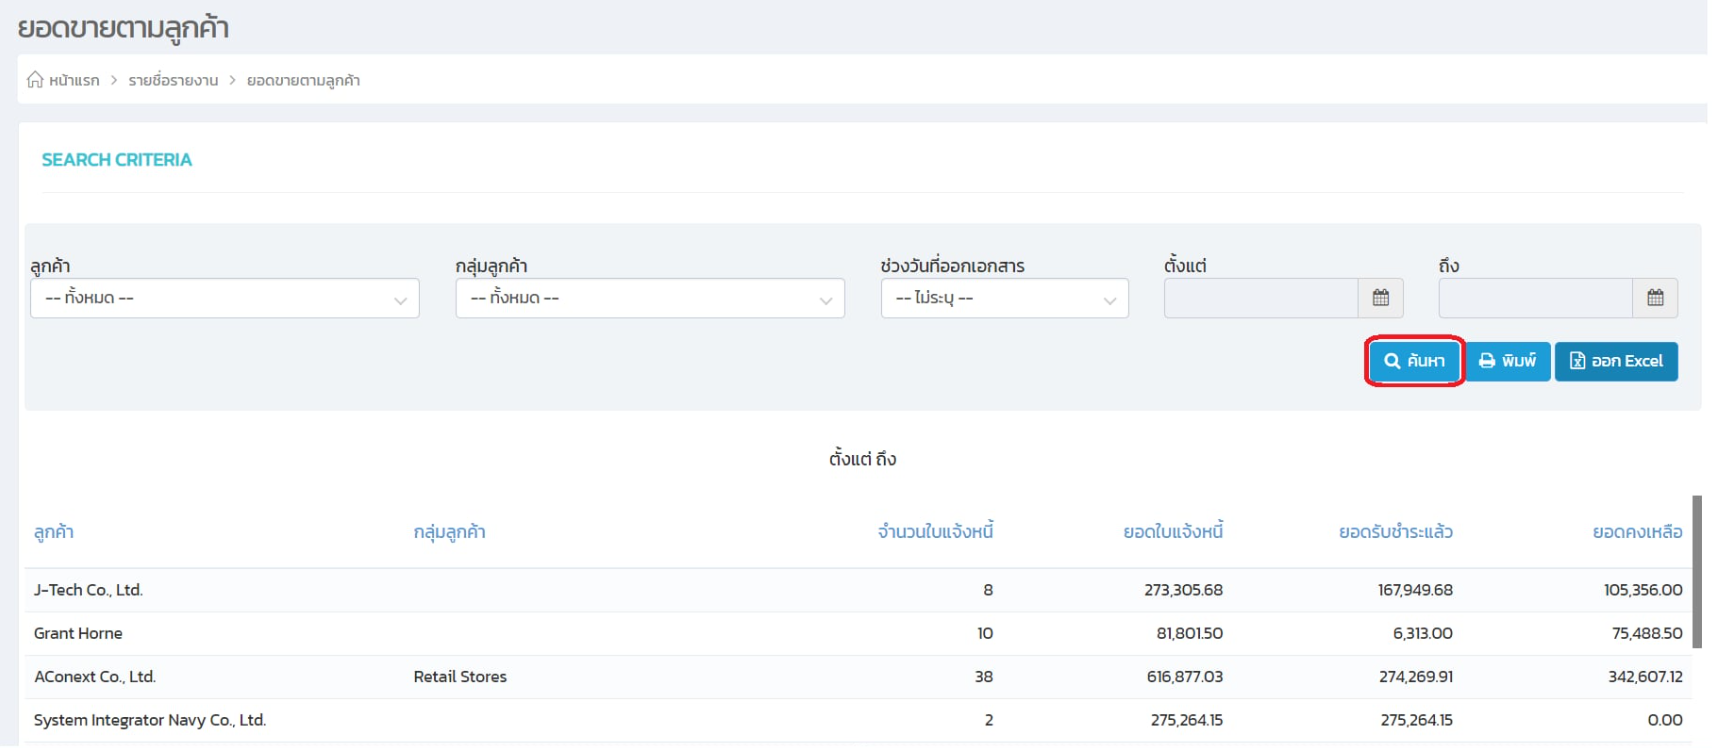Click the ตั้งแต่ date input field
The height and width of the screenshot is (748, 1712).
(1261, 298)
